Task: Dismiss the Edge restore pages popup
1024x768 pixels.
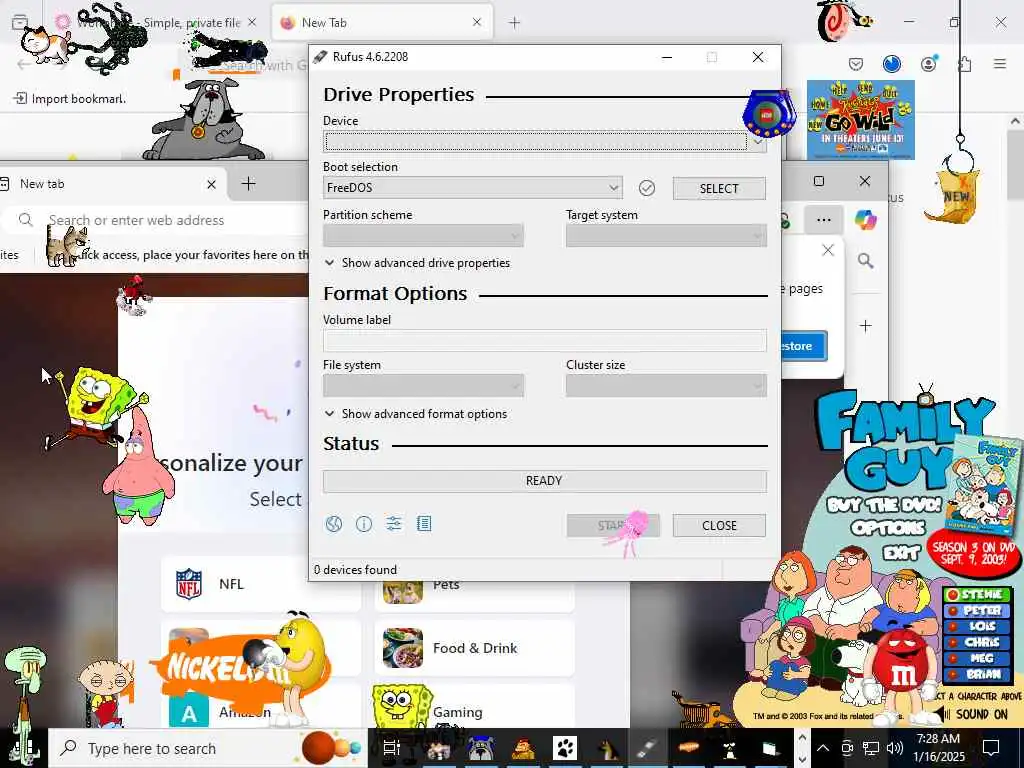Action: [827, 250]
